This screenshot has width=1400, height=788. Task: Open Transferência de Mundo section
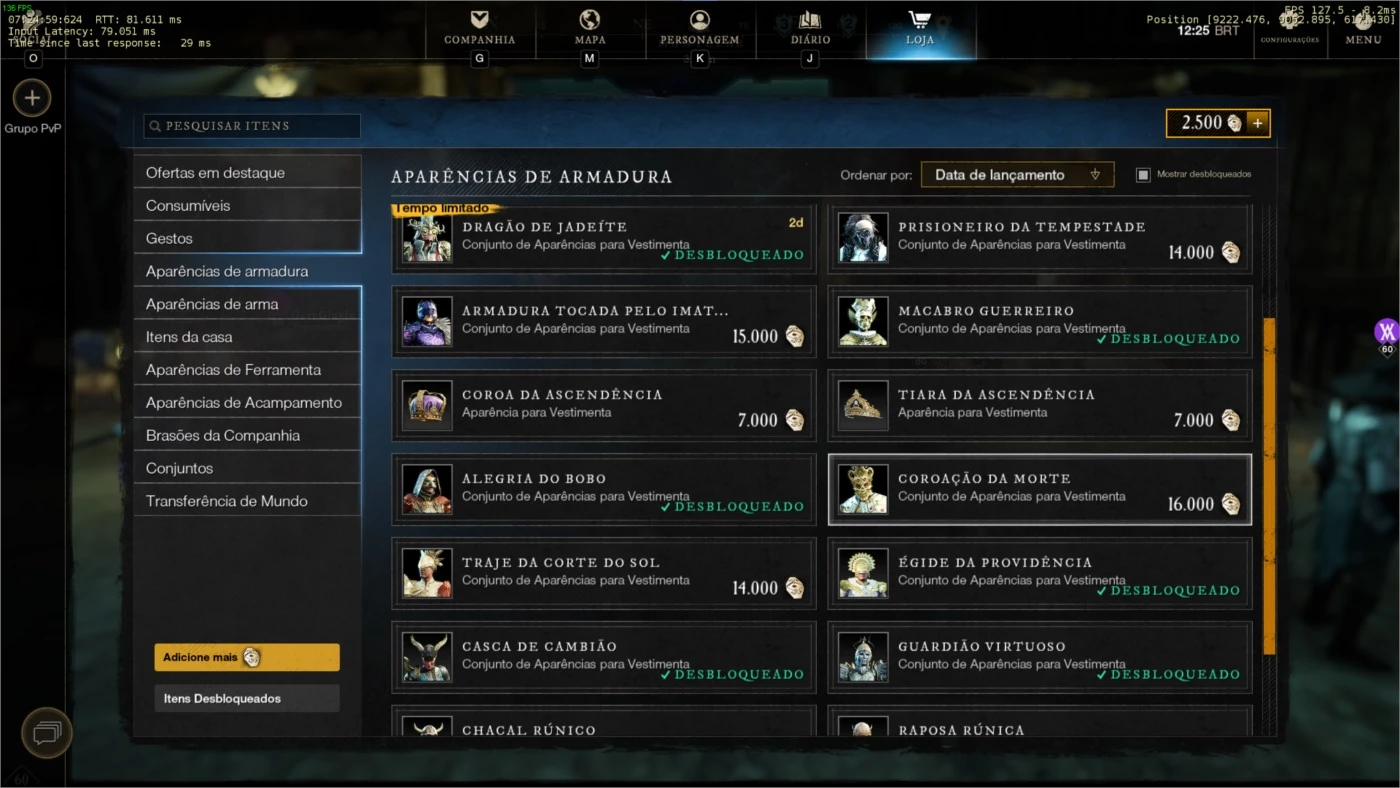pos(248,501)
